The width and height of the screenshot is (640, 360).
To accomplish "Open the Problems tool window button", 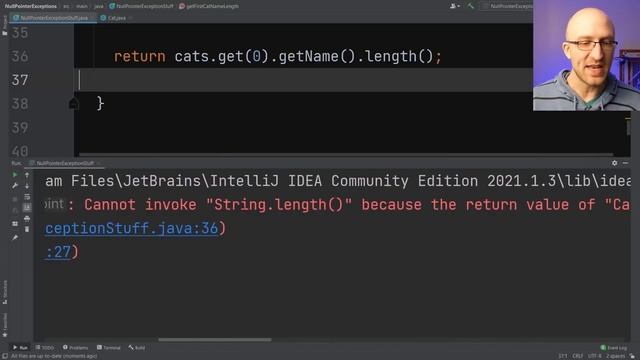I will pyautogui.click(x=76, y=348).
